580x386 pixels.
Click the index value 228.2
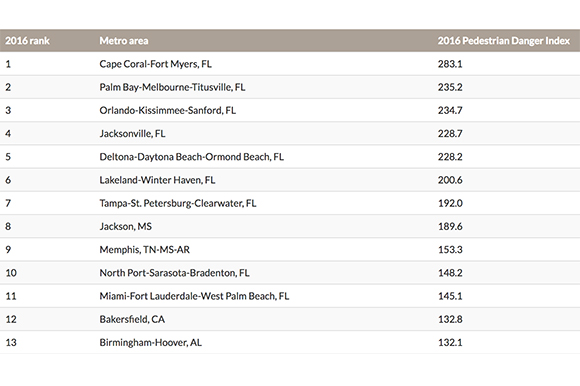[x=450, y=157]
